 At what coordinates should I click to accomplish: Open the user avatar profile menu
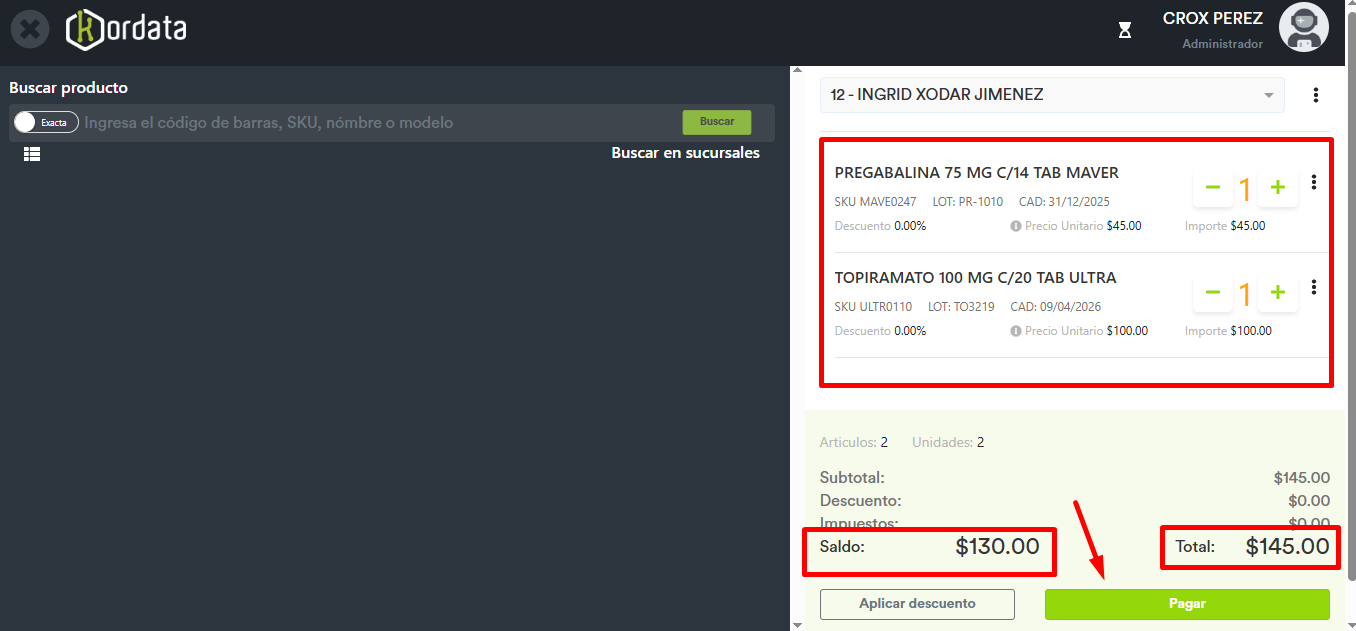tap(1303, 28)
